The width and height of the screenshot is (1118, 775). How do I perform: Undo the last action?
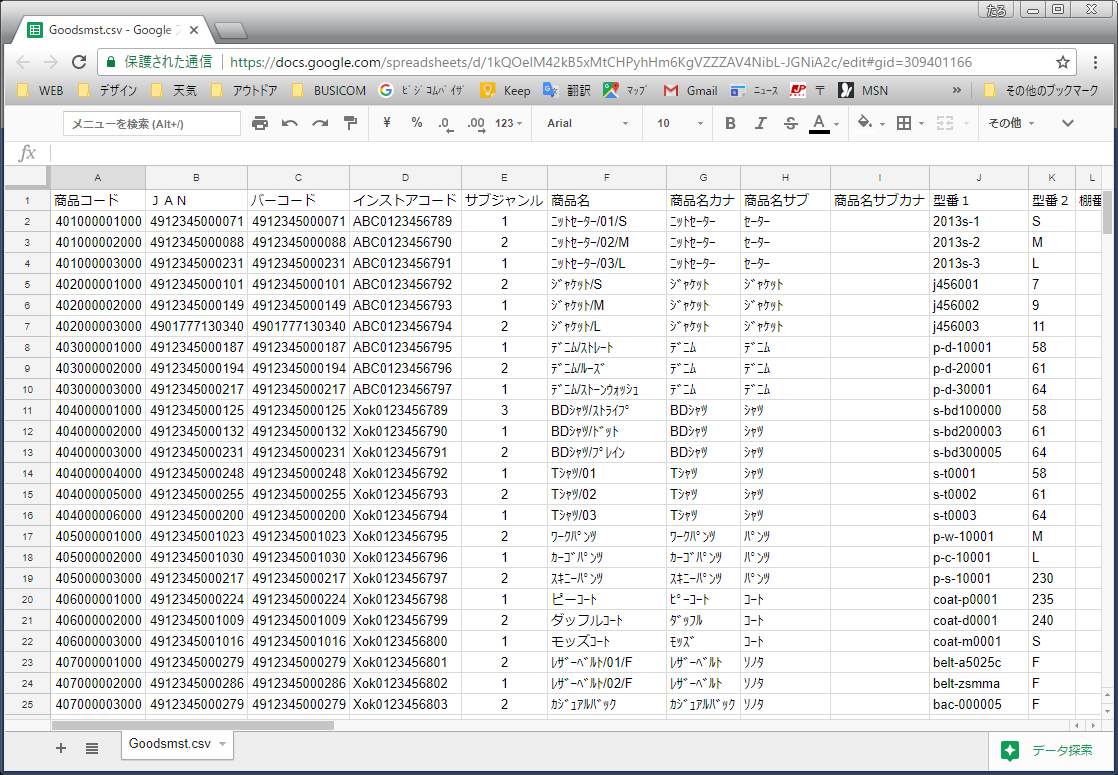tap(290, 123)
